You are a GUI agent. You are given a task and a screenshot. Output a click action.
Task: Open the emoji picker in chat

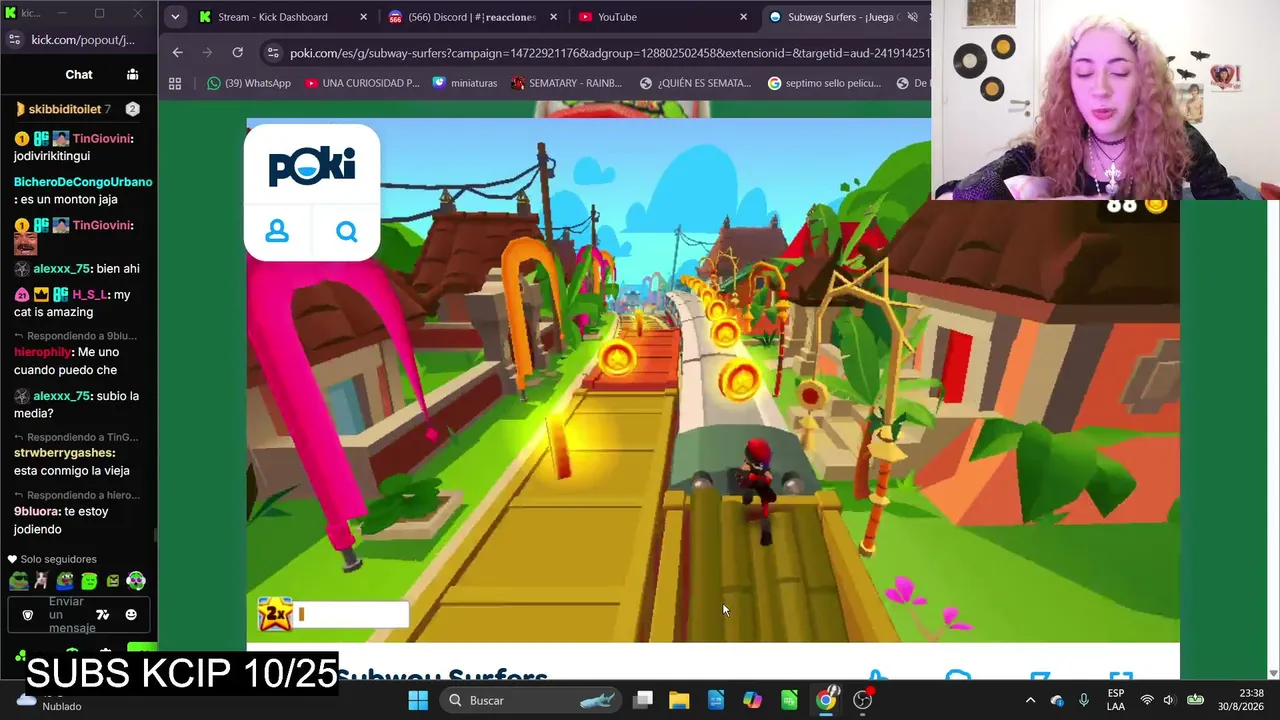coord(131,615)
